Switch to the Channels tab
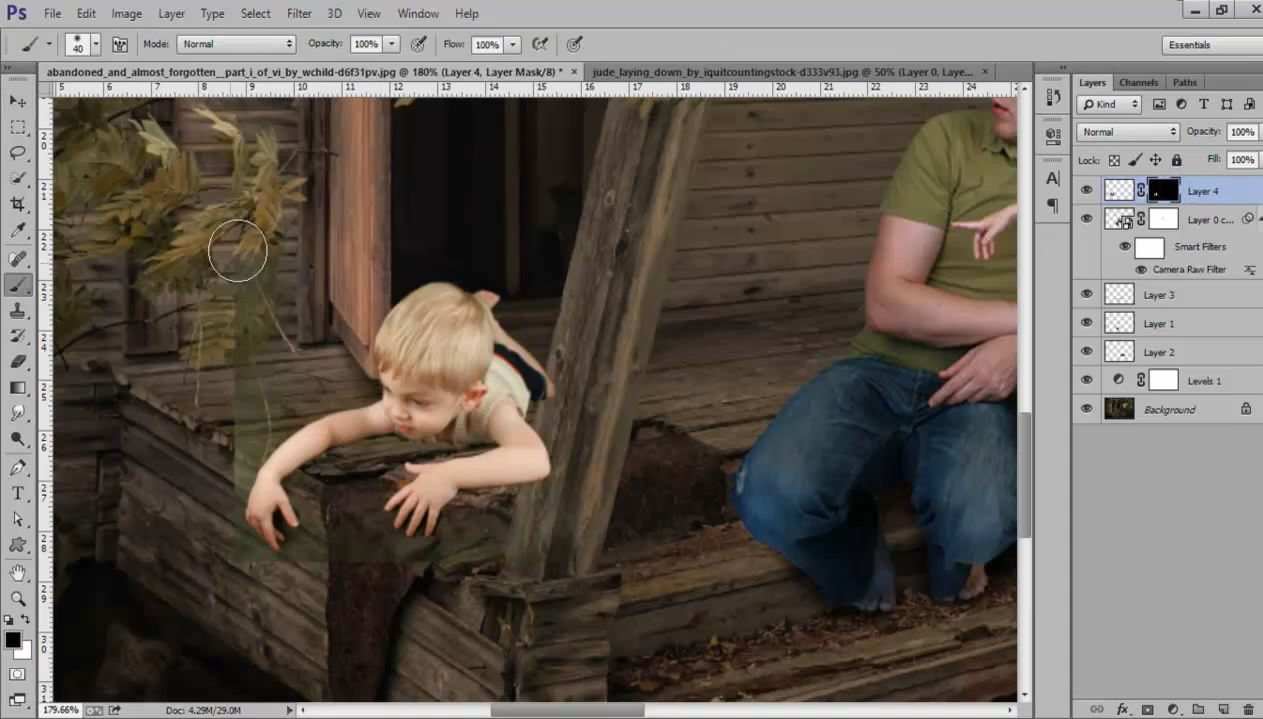Screen dimensions: 1263x719 coord(1138,83)
